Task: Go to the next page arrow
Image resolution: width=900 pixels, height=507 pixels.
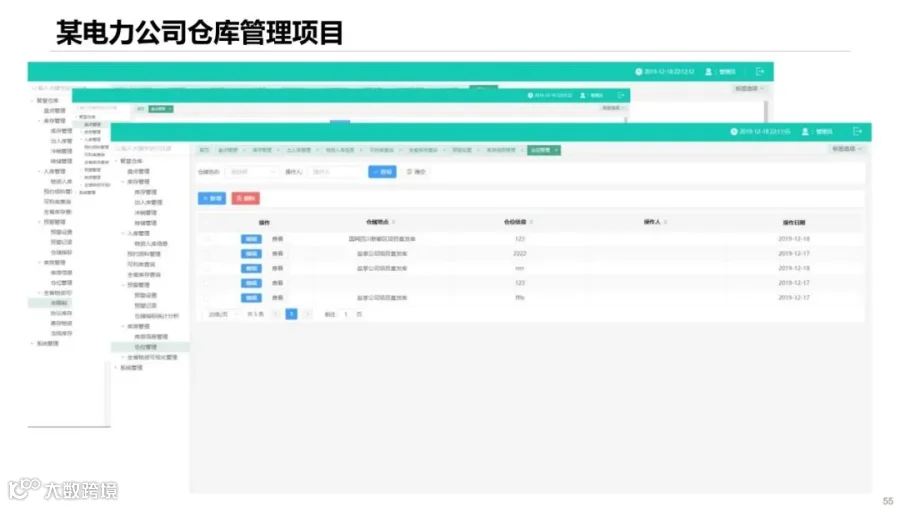Action: 307,314
